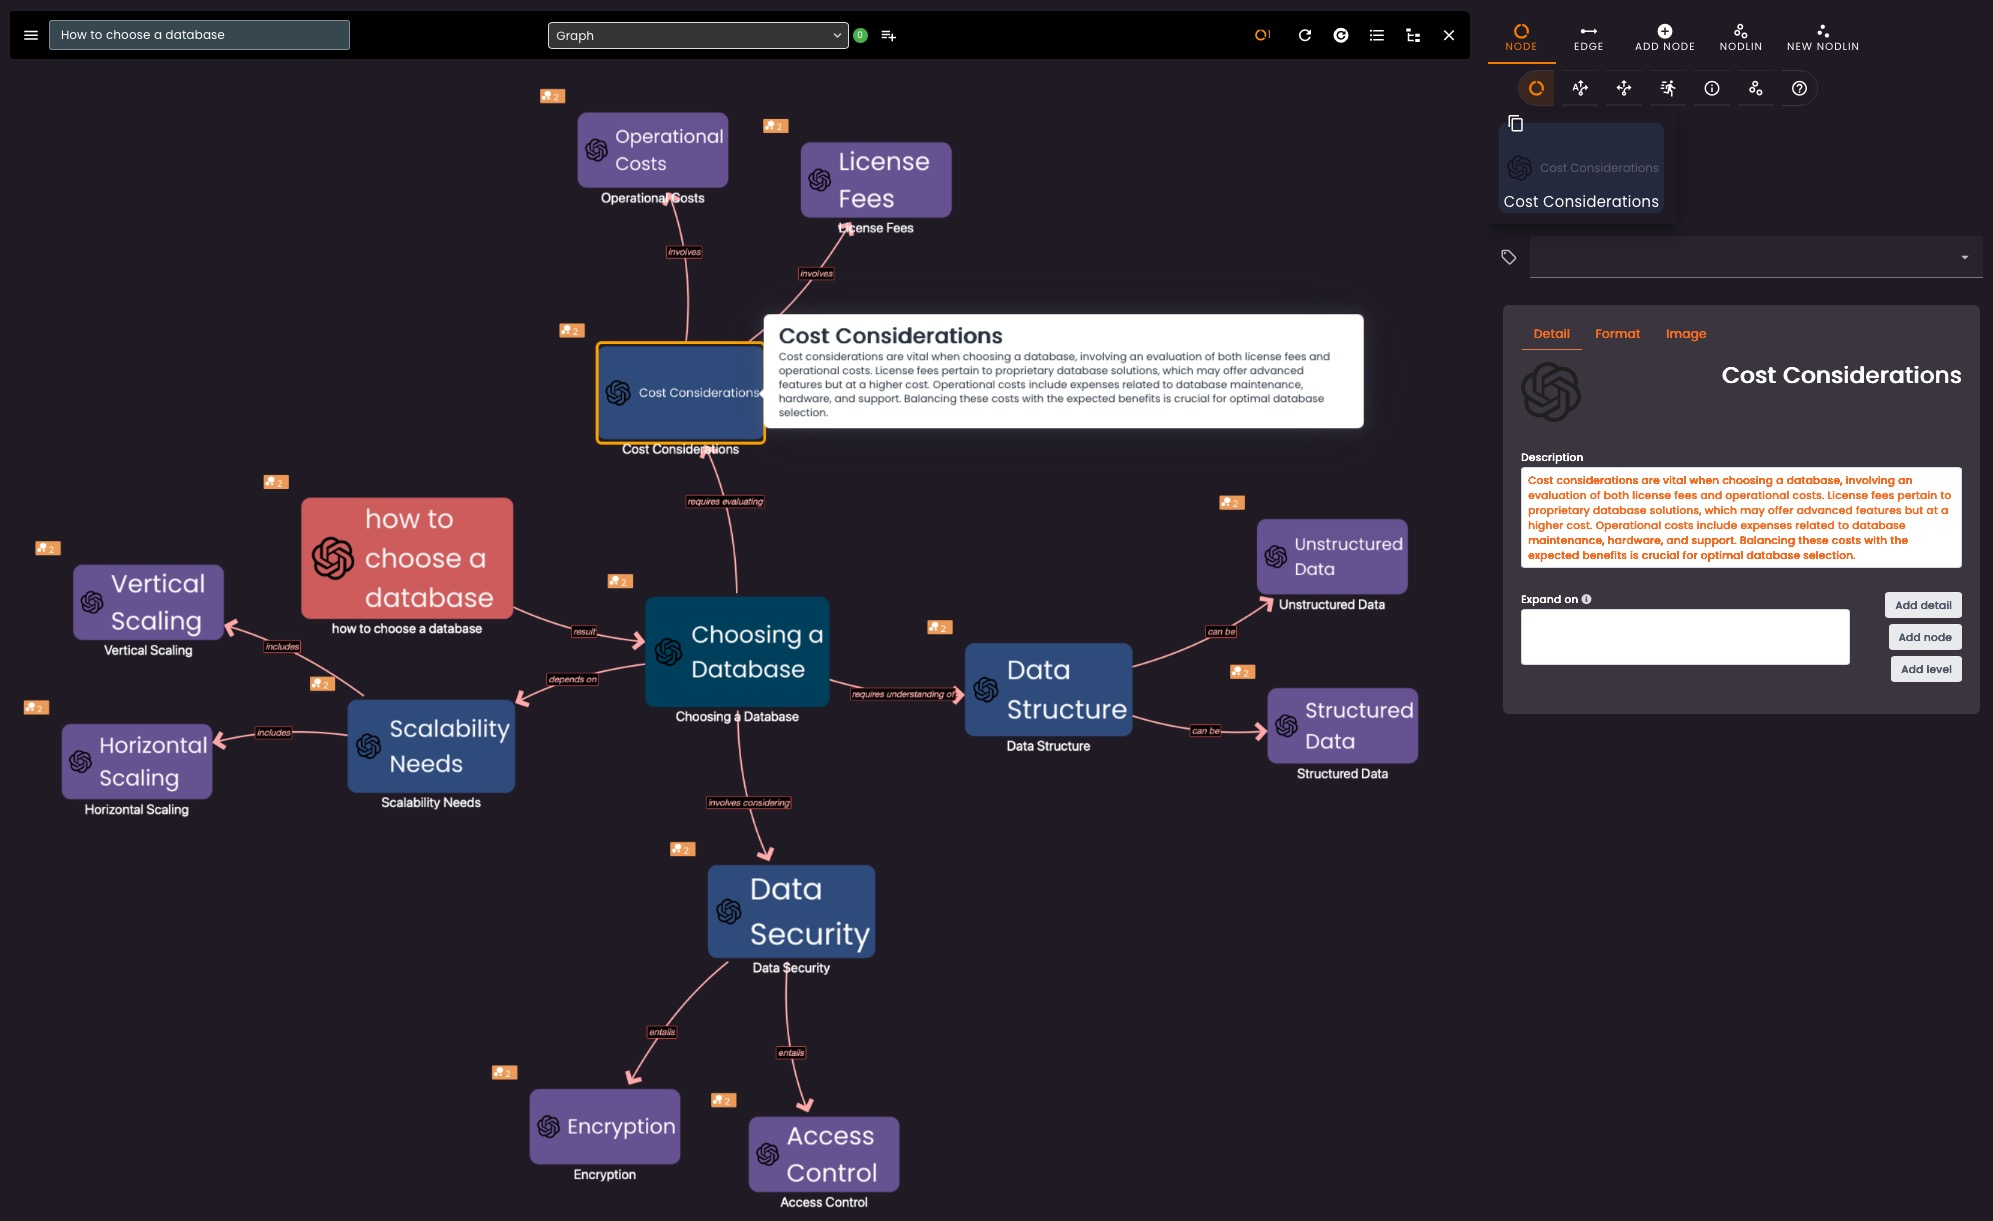Viewport: 1993px width, 1221px height.
Task: Toggle the orange node-count indicator
Action: click(x=1262, y=35)
